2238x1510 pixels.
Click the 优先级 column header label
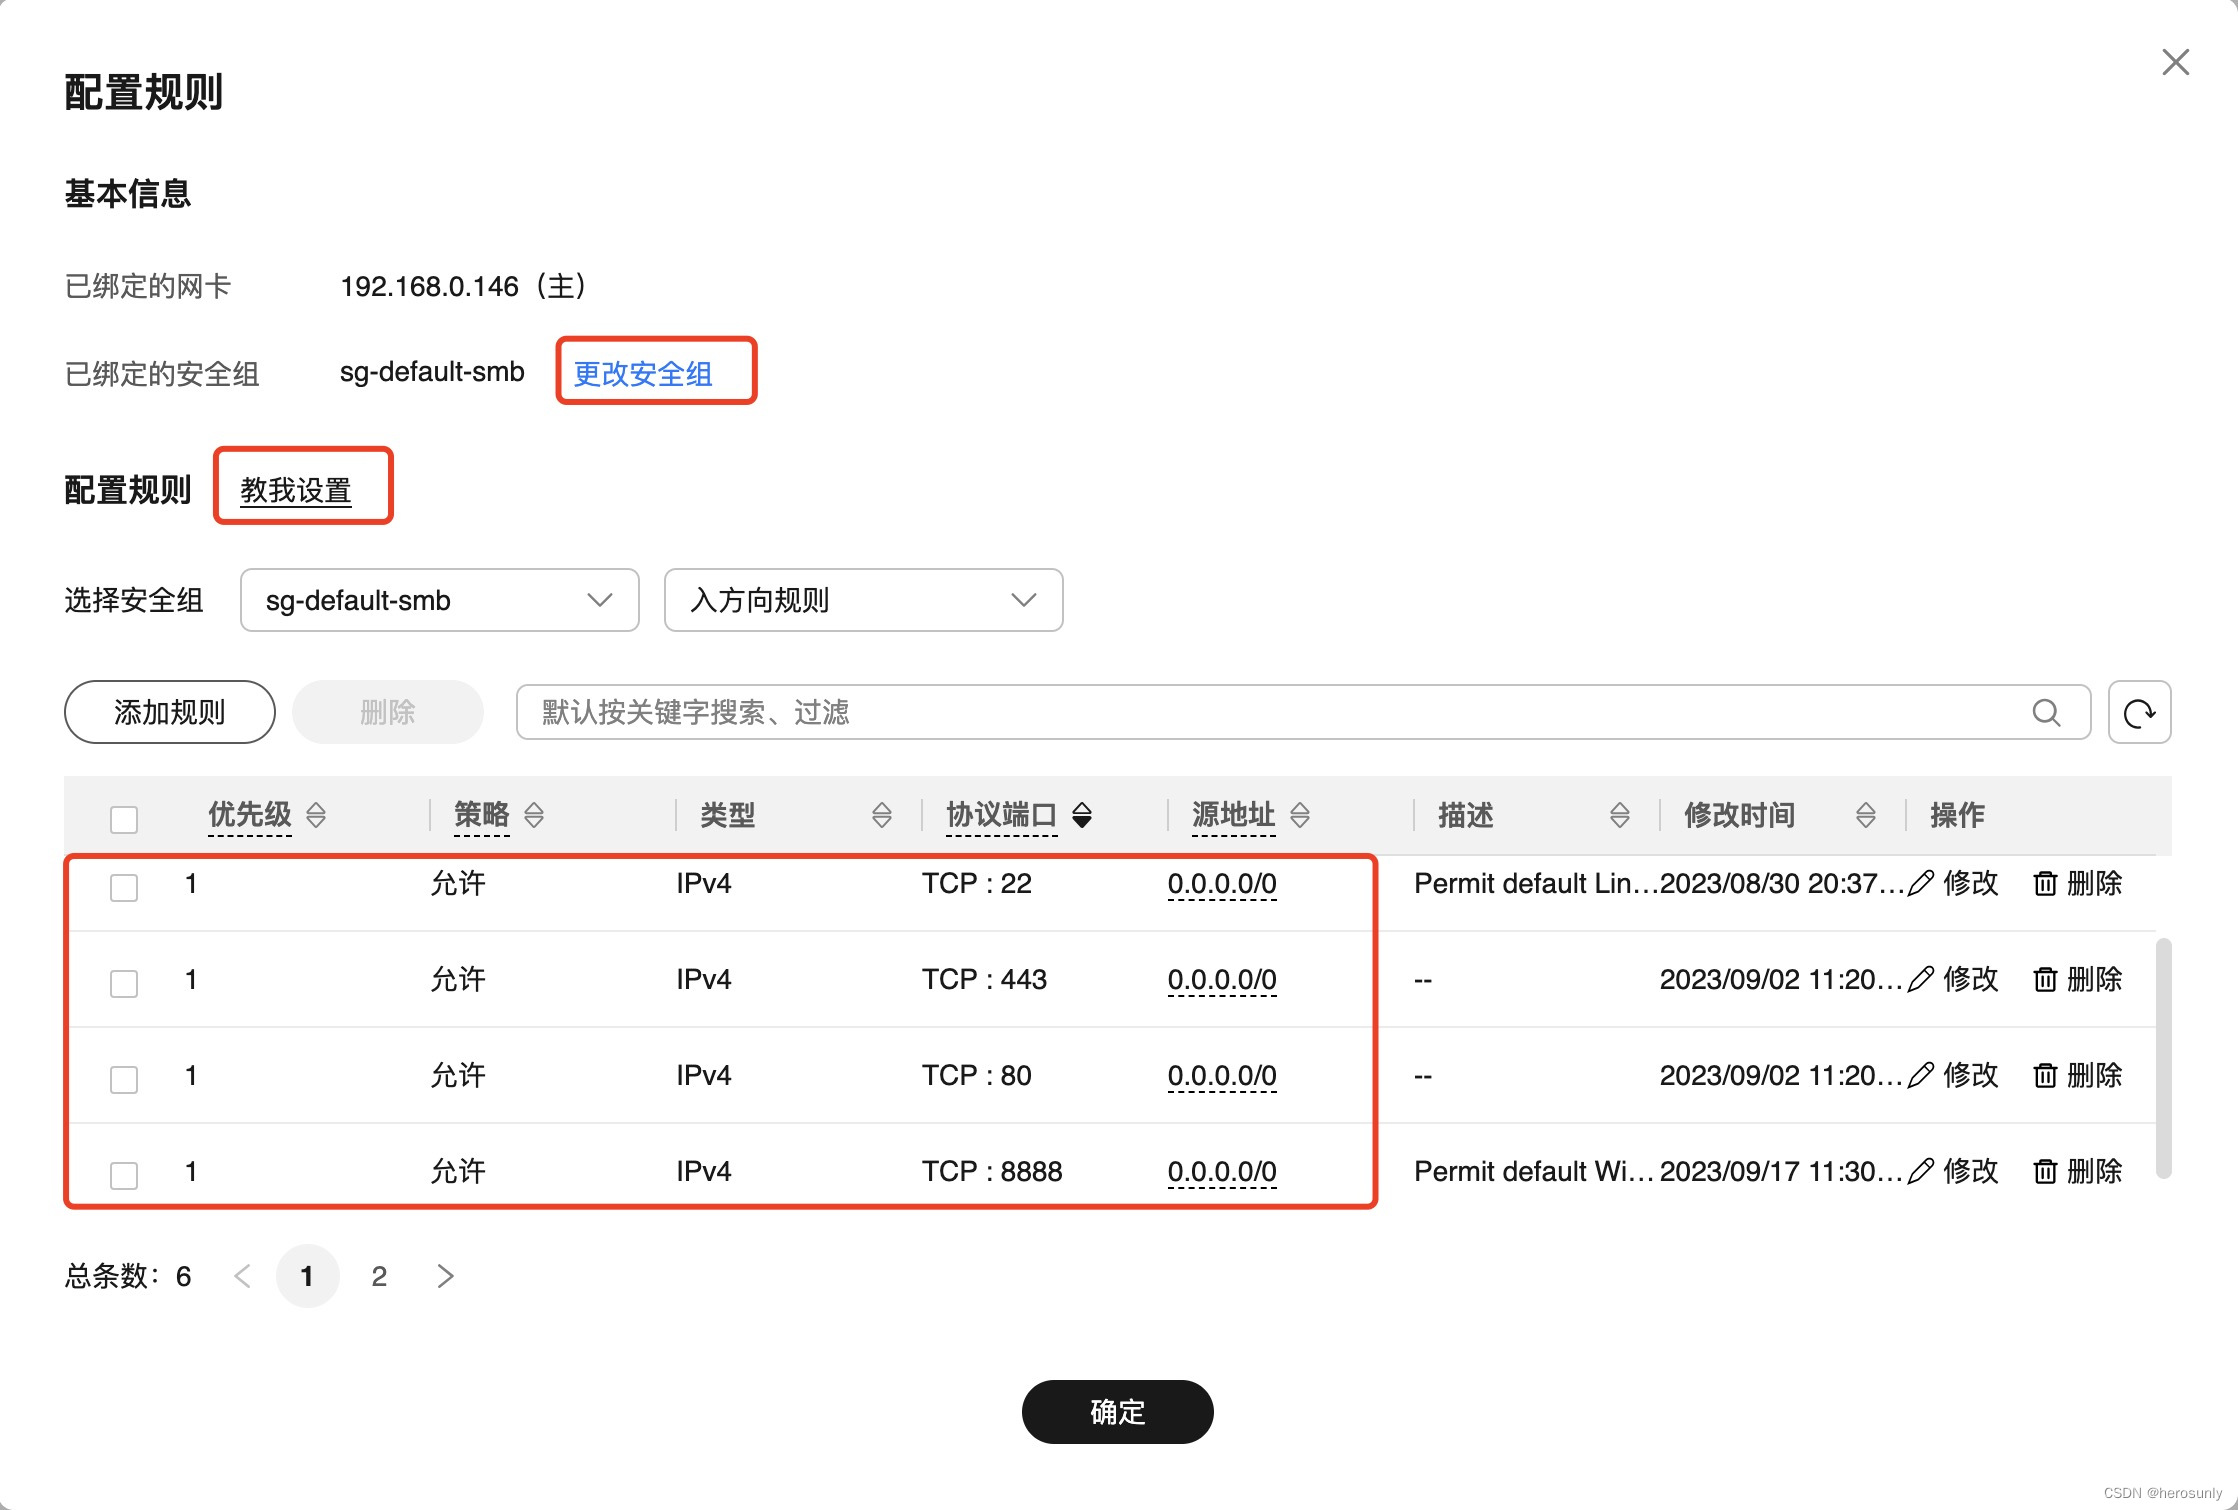250,815
